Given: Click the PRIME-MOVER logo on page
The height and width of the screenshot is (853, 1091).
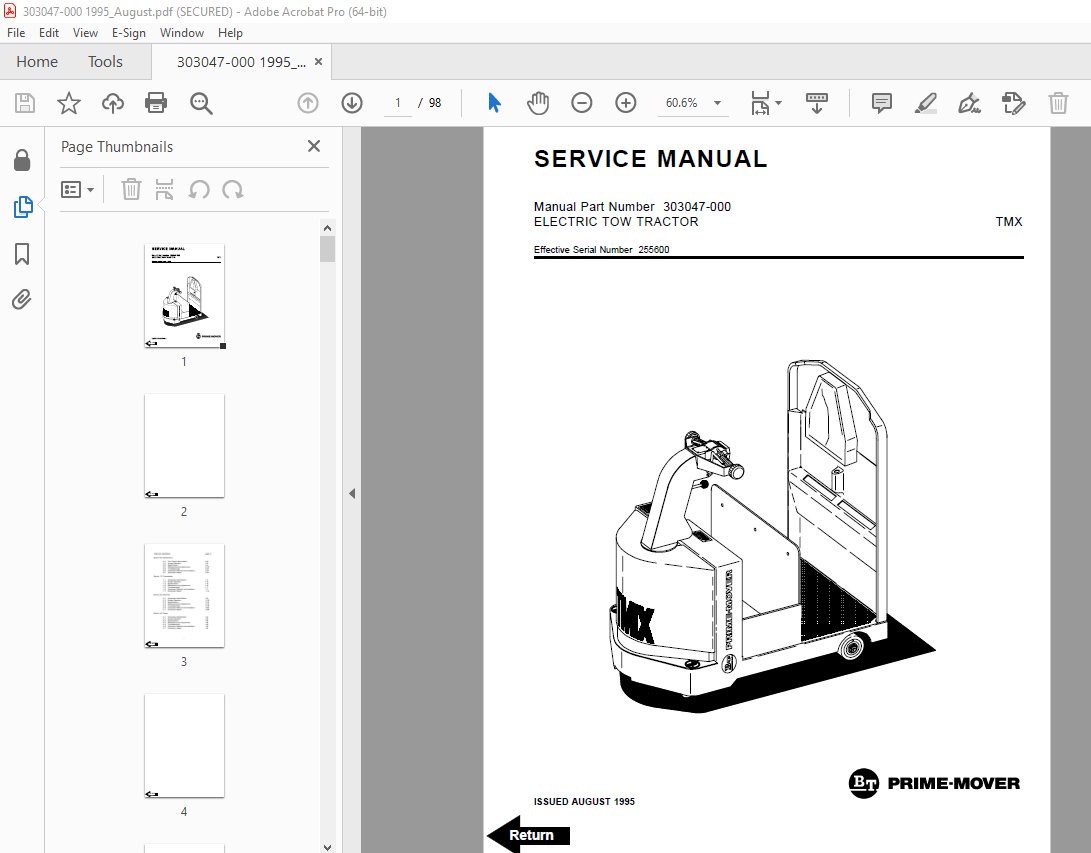Looking at the screenshot, I should [934, 783].
